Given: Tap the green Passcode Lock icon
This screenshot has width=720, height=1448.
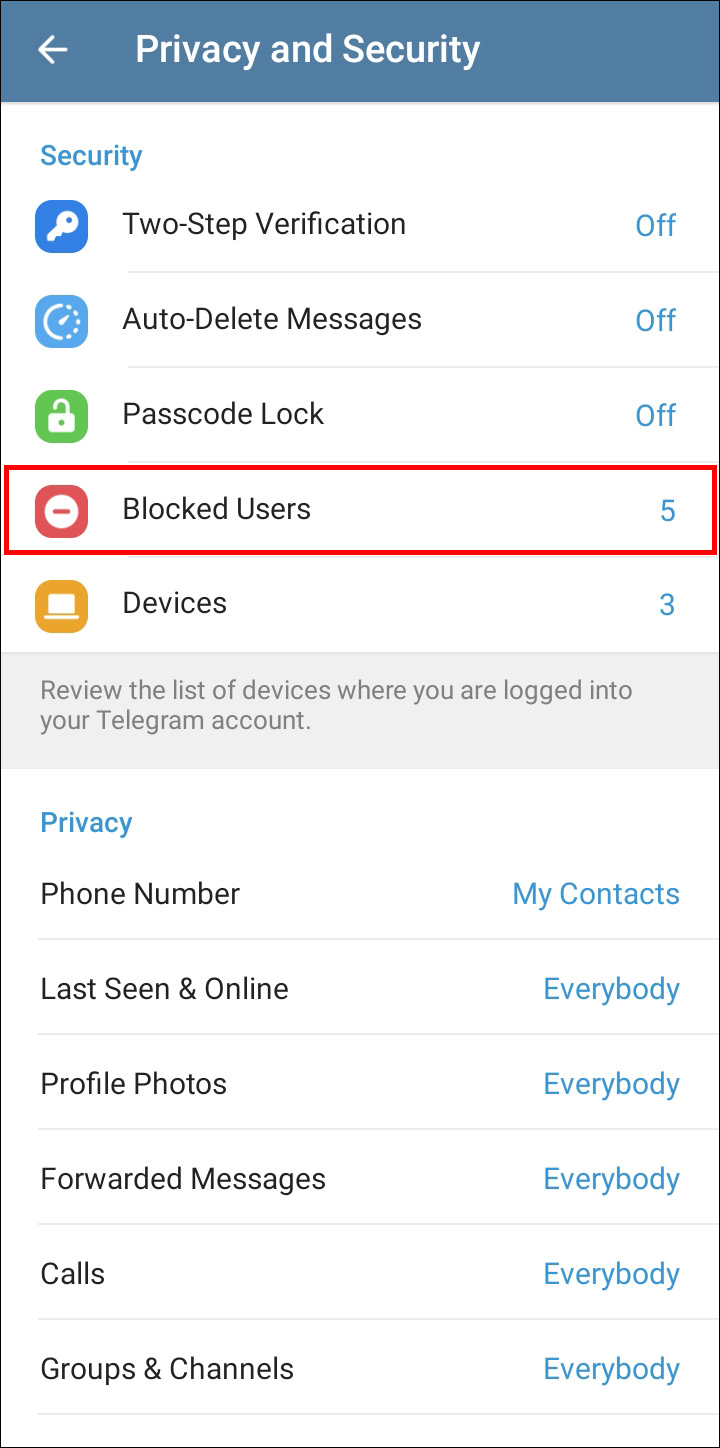Looking at the screenshot, I should 62,416.
